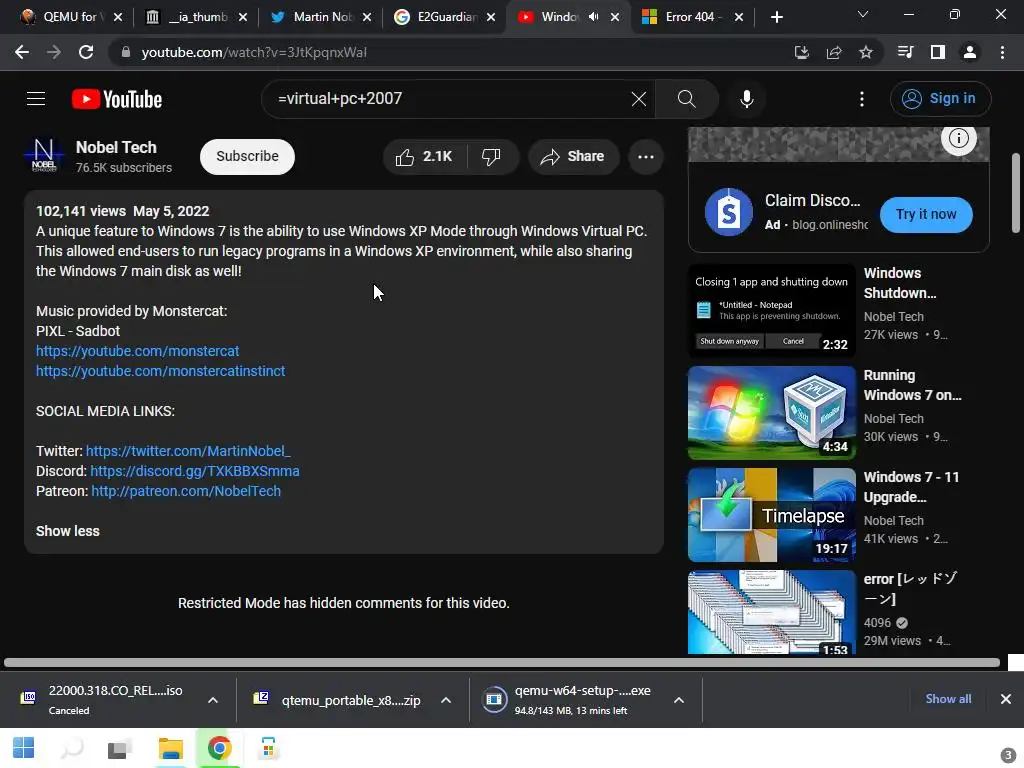The image size is (1024, 768).
Task: Share this page from address bar
Action: pyautogui.click(x=834, y=52)
